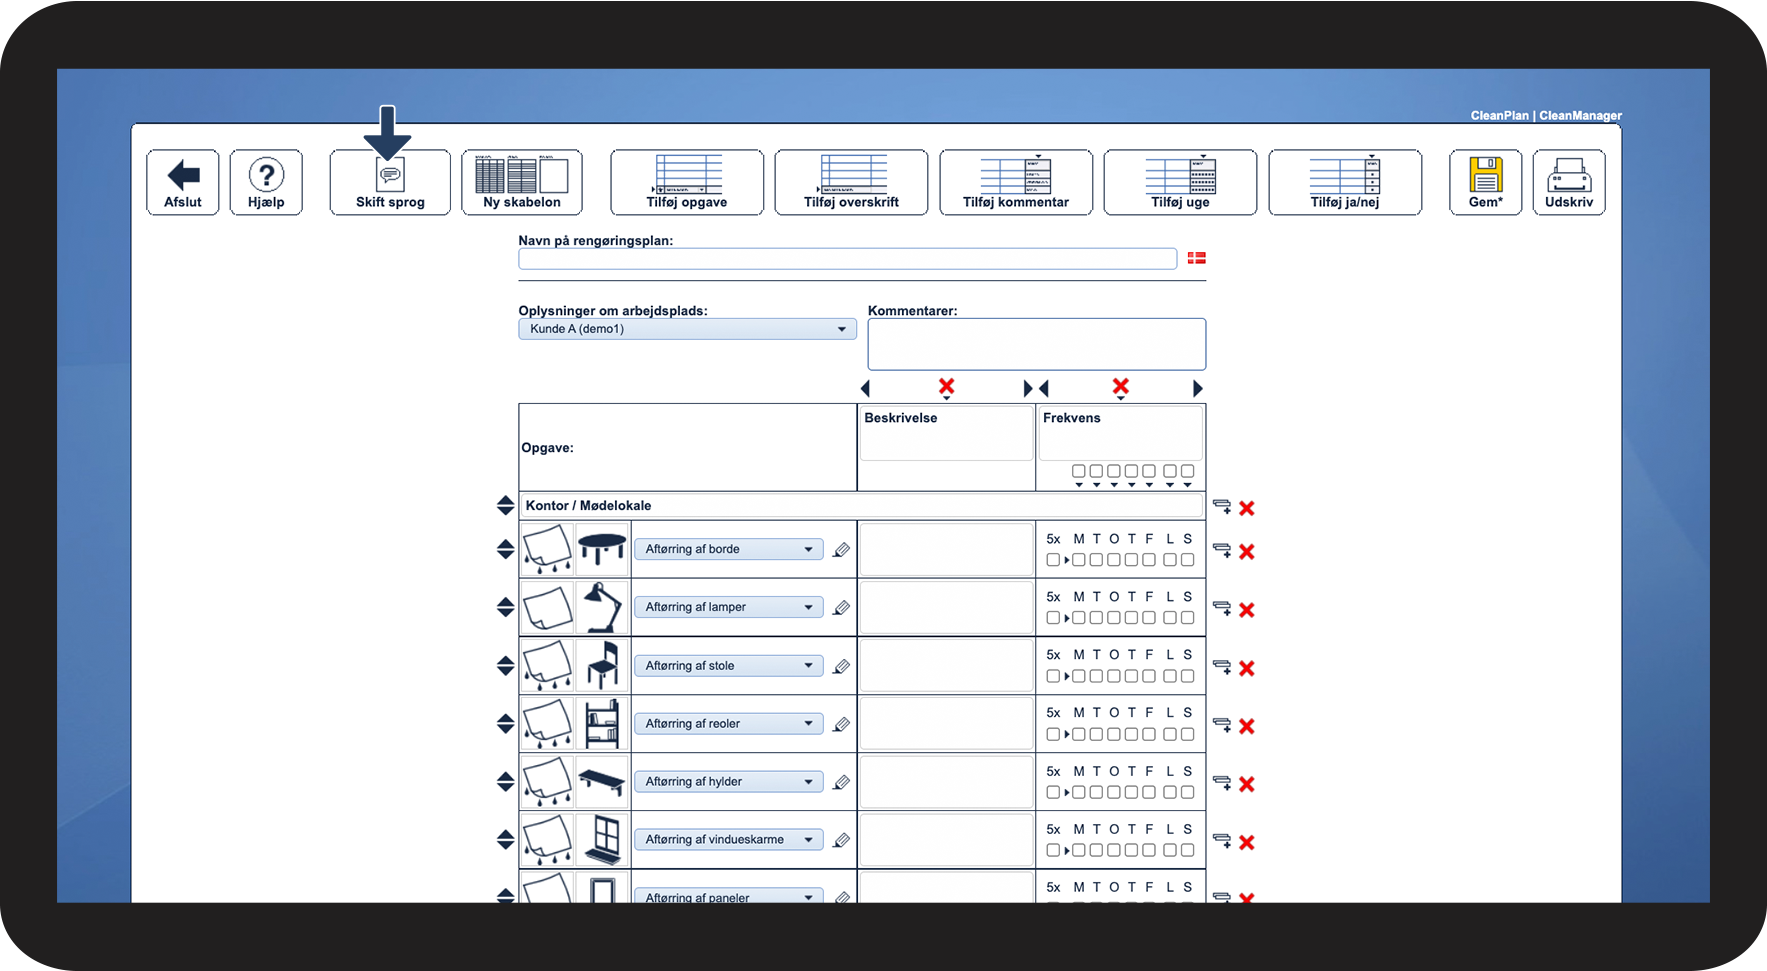Click the pencil icon beside Aftørring af stole
The width and height of the screenshot is (1767, 971).
[x=842, y=666]
